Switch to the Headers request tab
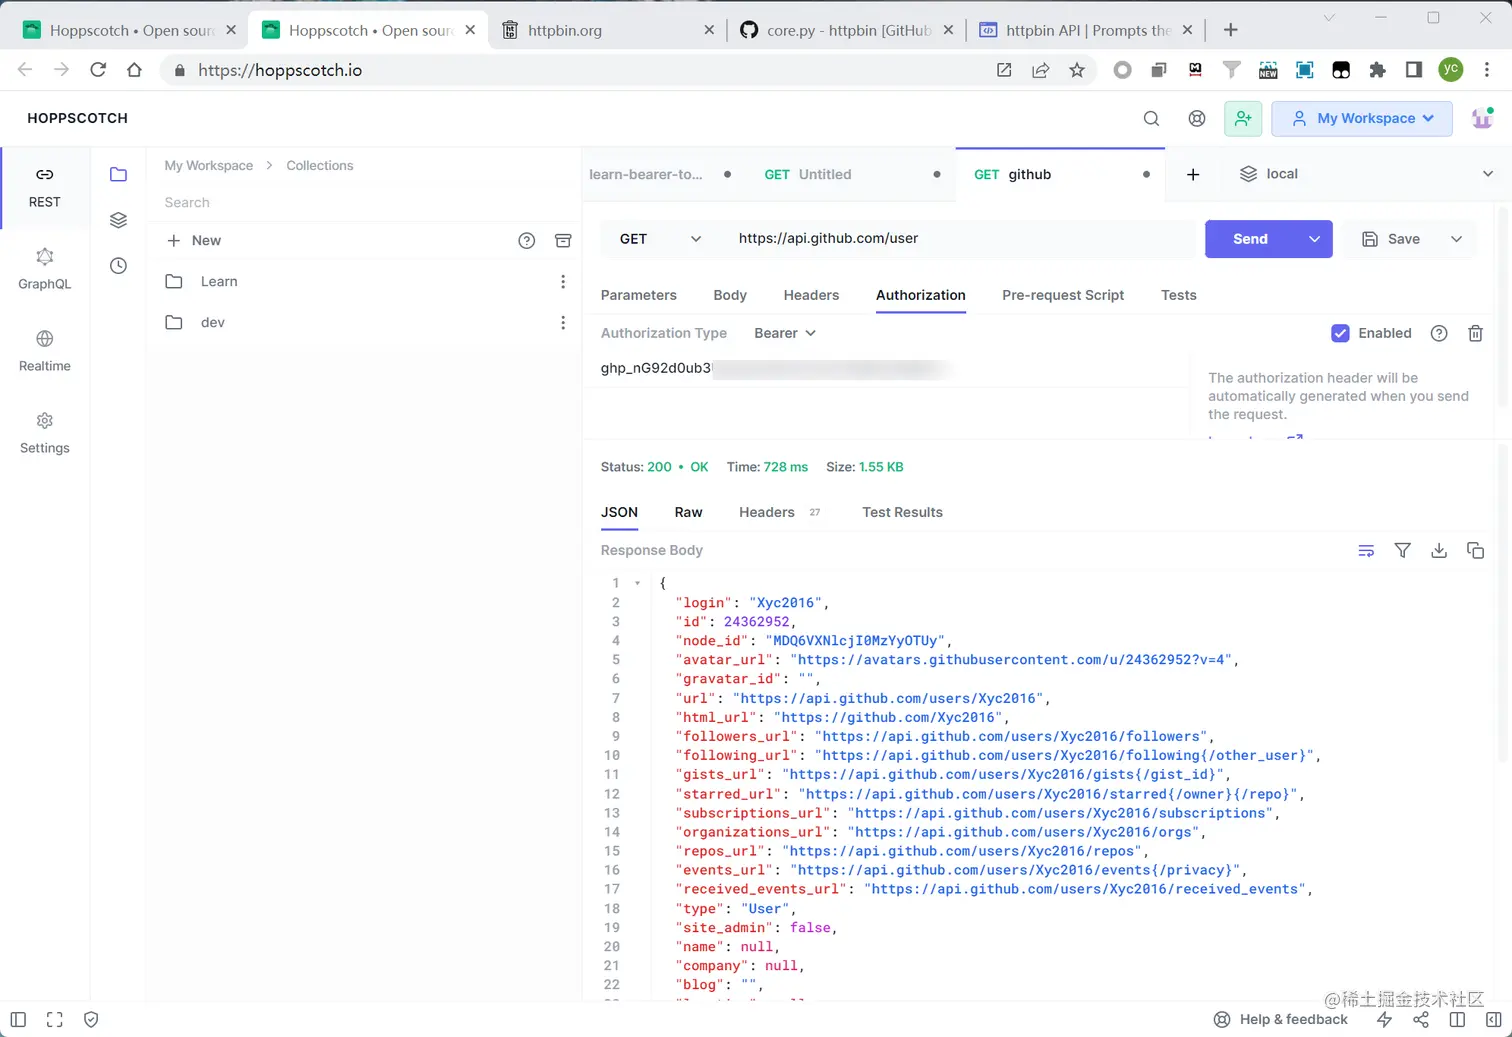The width and height of the screenshot is (1512, 1037). point(811,295)
